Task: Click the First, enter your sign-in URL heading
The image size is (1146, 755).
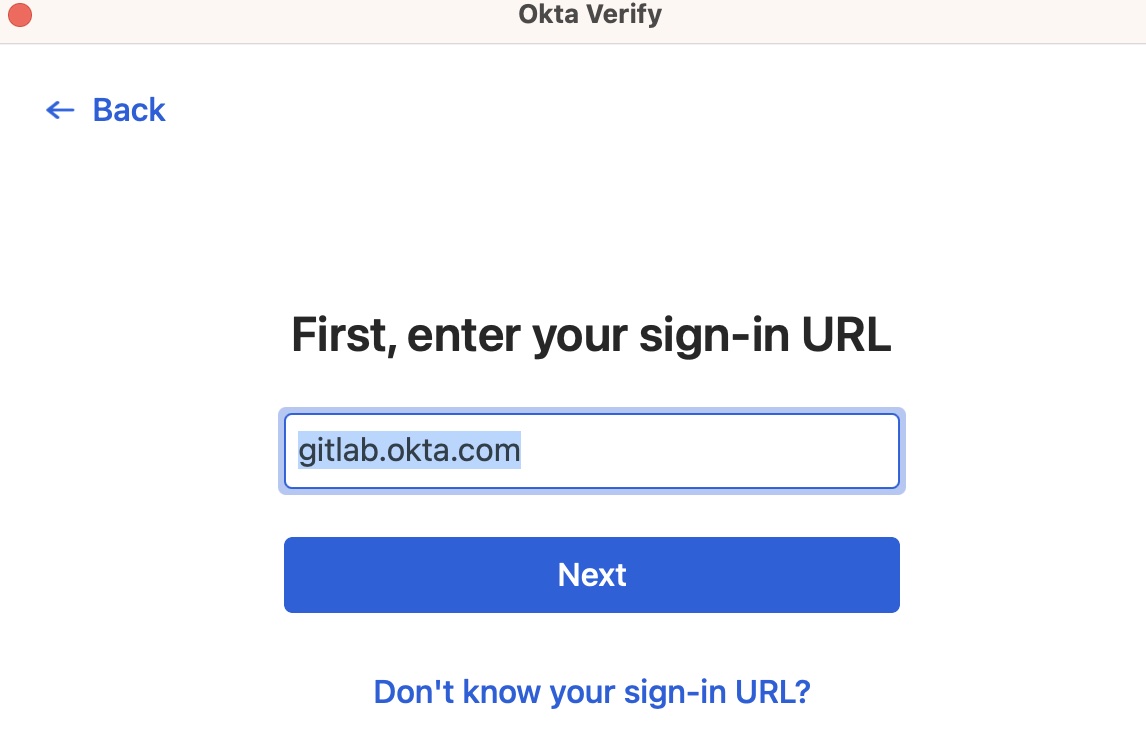Action: coord(591,335)
